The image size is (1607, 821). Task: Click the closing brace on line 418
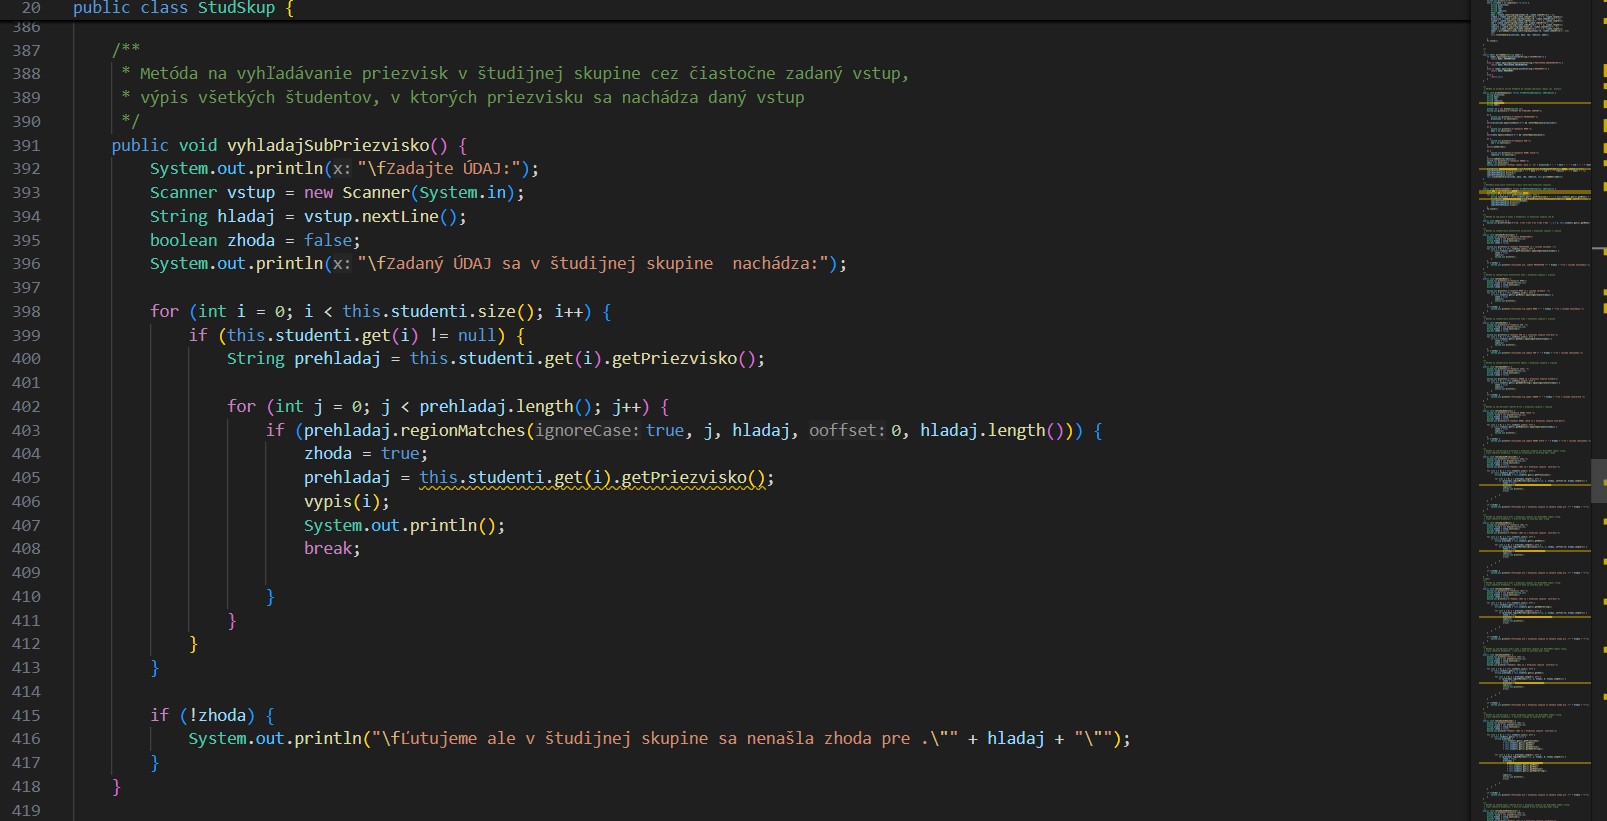[116, 786]
